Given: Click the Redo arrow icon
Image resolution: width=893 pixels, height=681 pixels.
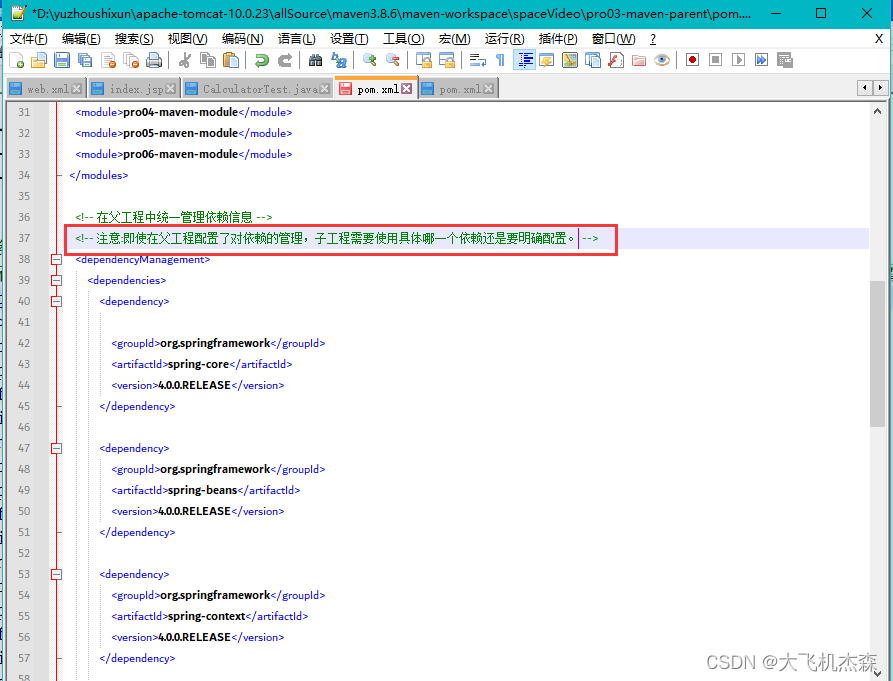Looking at the screenshot, I should click(285, 60).
